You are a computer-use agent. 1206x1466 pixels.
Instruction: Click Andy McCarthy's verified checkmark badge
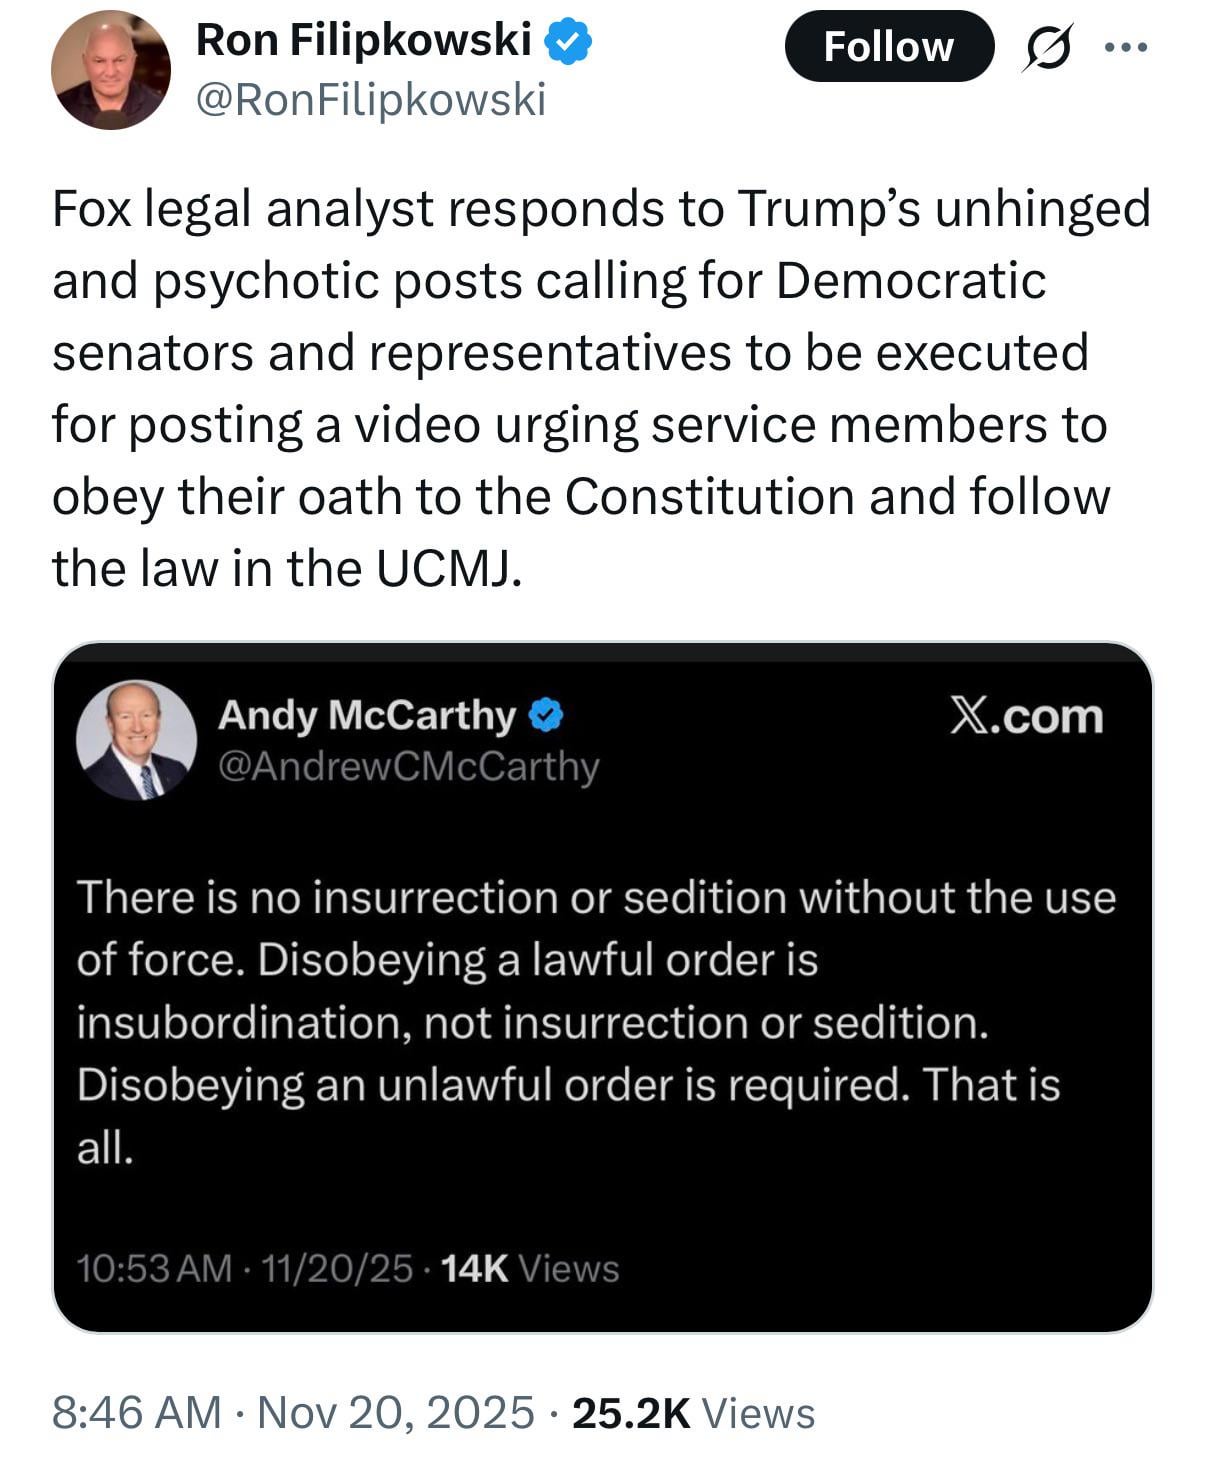pos(546,715)
